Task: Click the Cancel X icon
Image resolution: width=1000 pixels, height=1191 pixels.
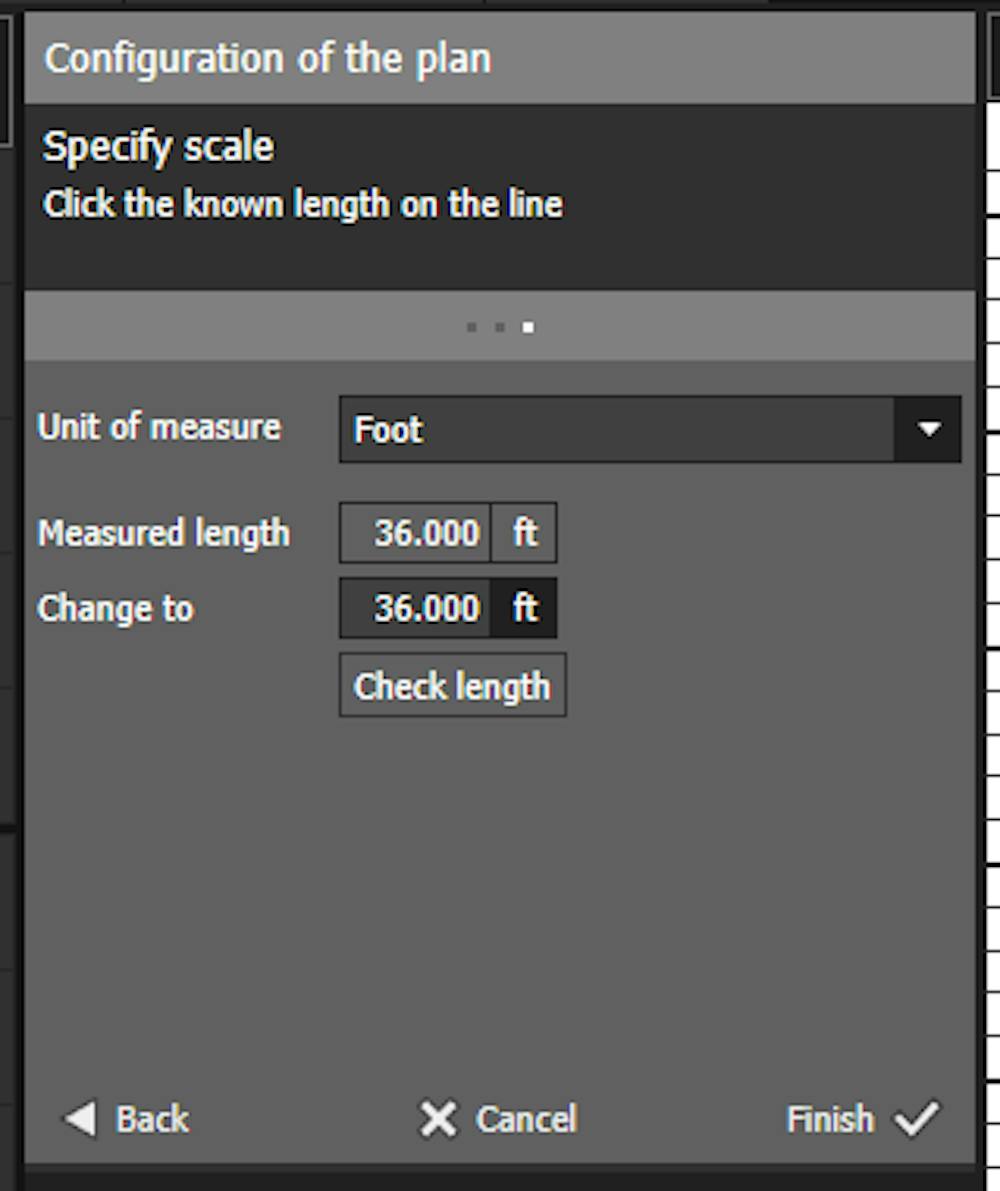Action: pyautogui.click(x=437, y=1120)
